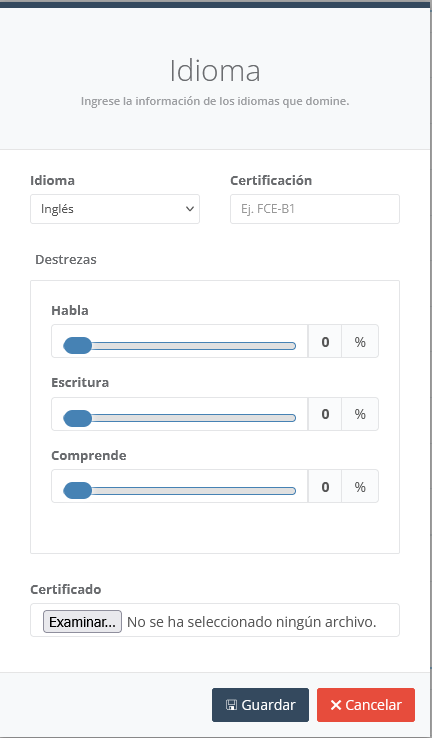Click the Comprende percentage value box
This screenshot has width=432, height=738.
(325, 486)
